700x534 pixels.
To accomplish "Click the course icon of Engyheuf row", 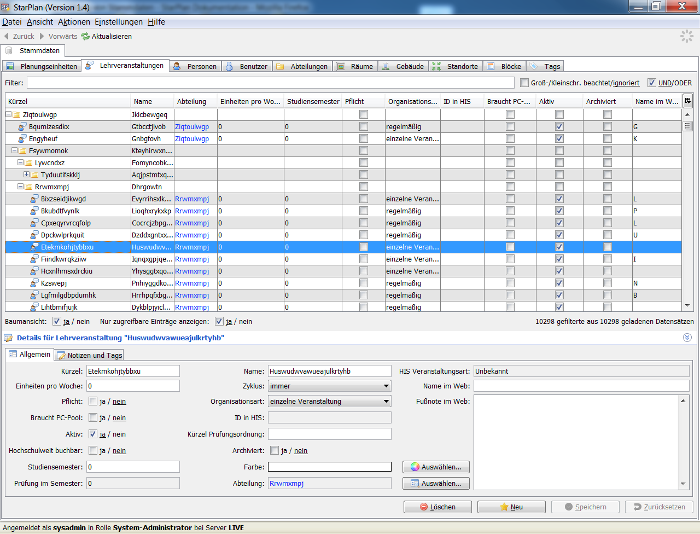I will (23, 139).
